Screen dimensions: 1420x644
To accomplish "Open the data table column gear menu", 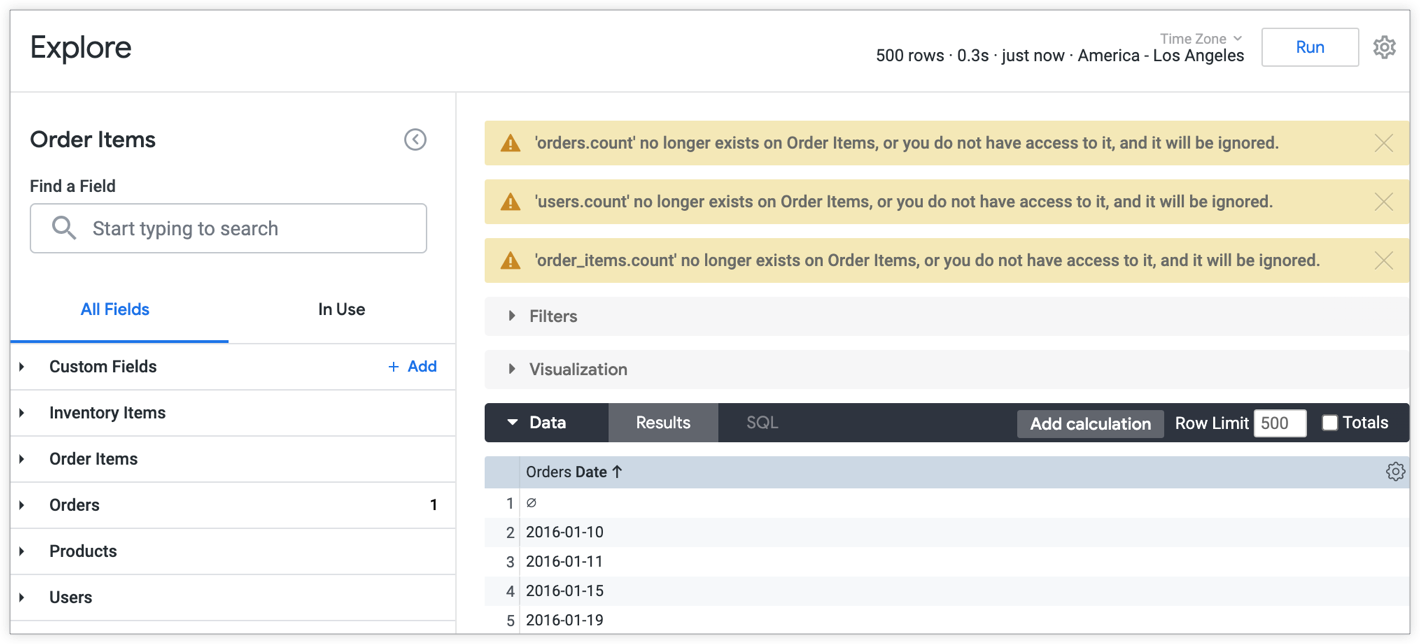I will (x=1395, y=472).
